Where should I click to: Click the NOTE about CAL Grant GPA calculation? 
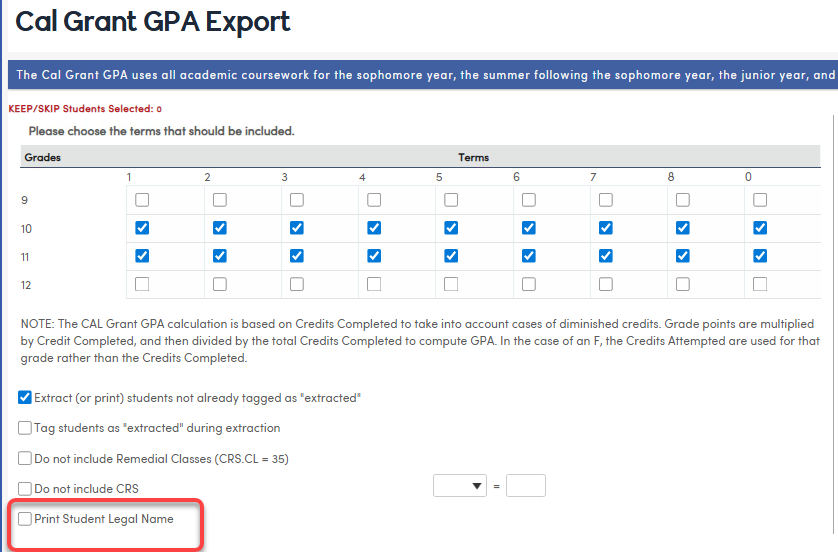click(420, 341)
